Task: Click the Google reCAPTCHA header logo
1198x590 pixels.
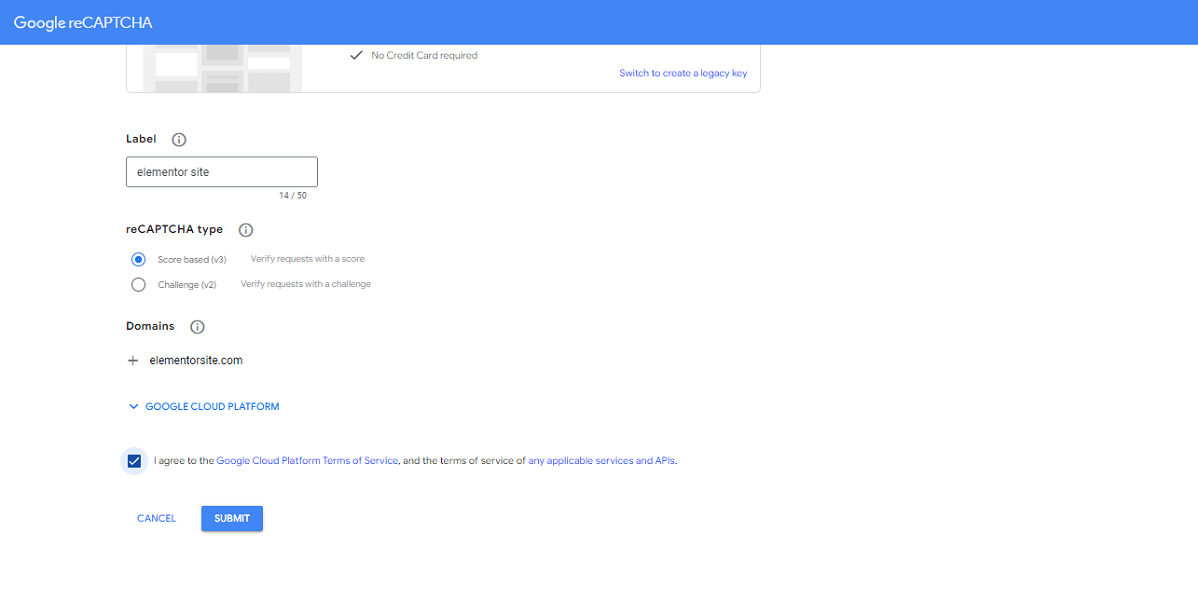Action: pyautogui.click(x=83, y=22)
